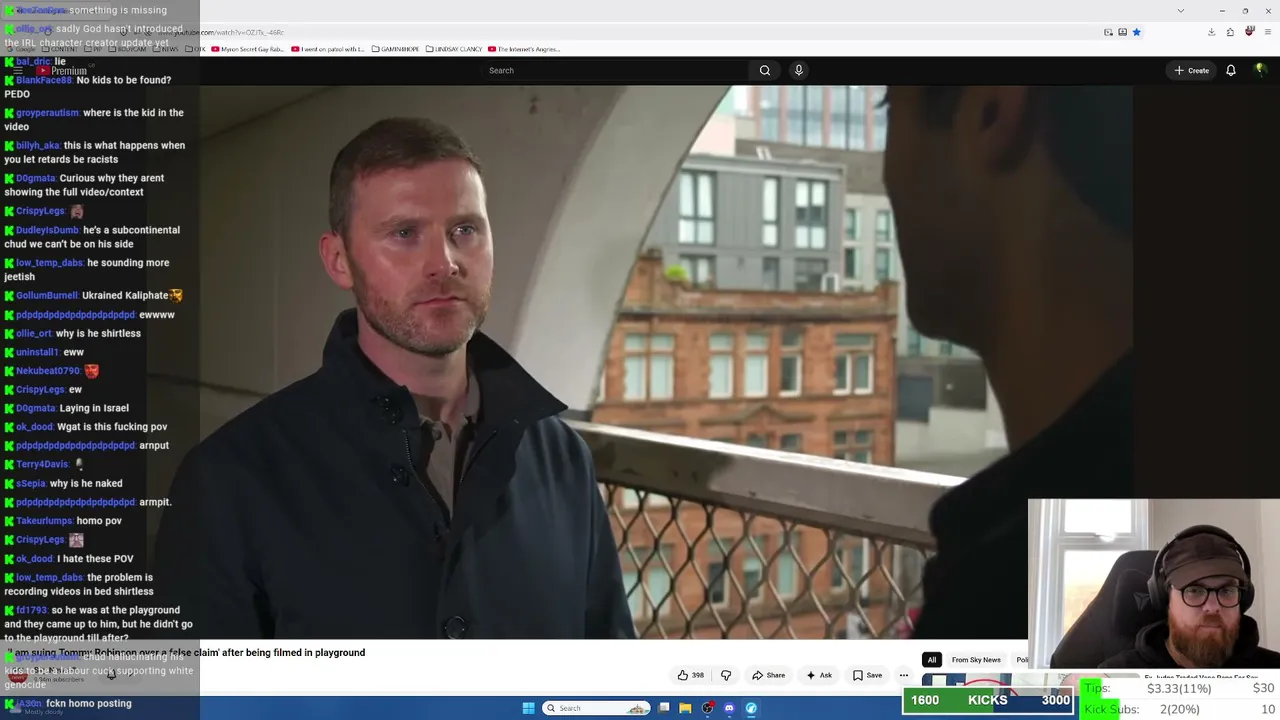Click chat username Takeurlumps

[44, 521]
